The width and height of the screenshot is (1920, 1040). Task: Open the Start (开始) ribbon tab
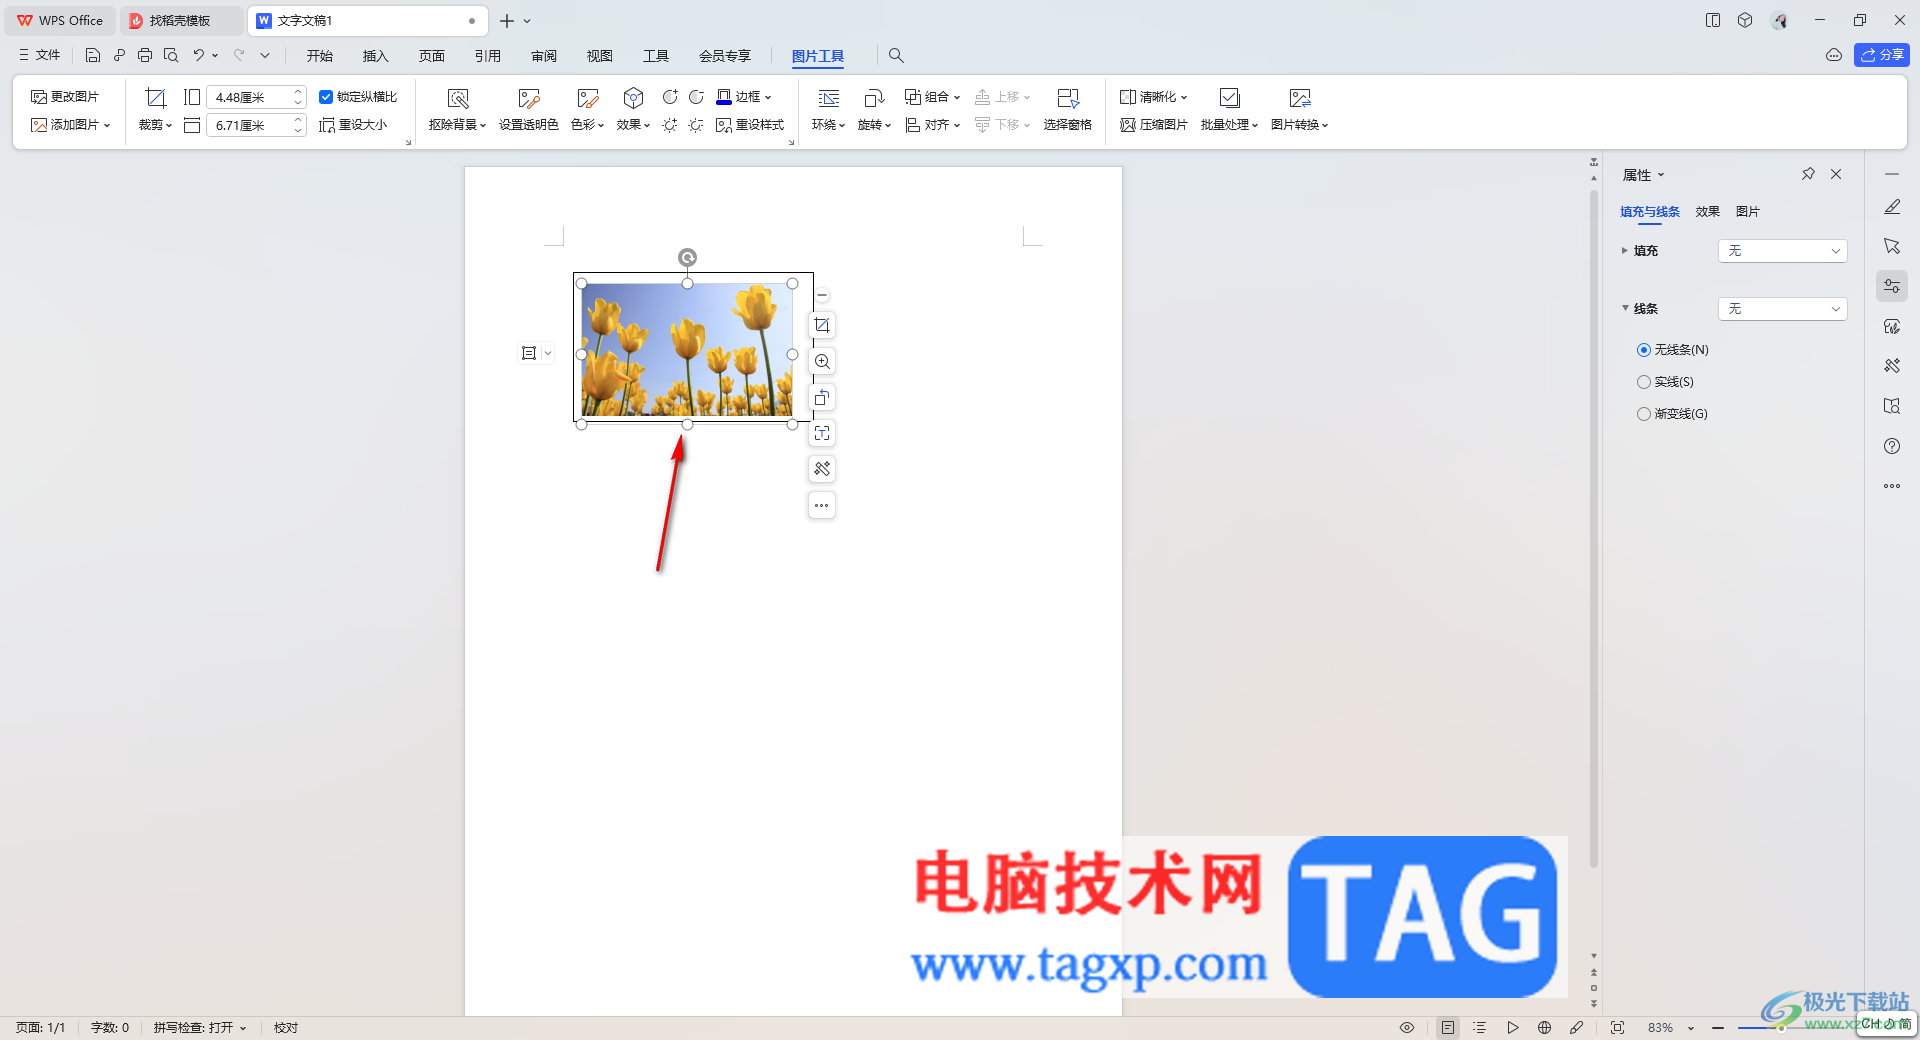click(319, 56)
